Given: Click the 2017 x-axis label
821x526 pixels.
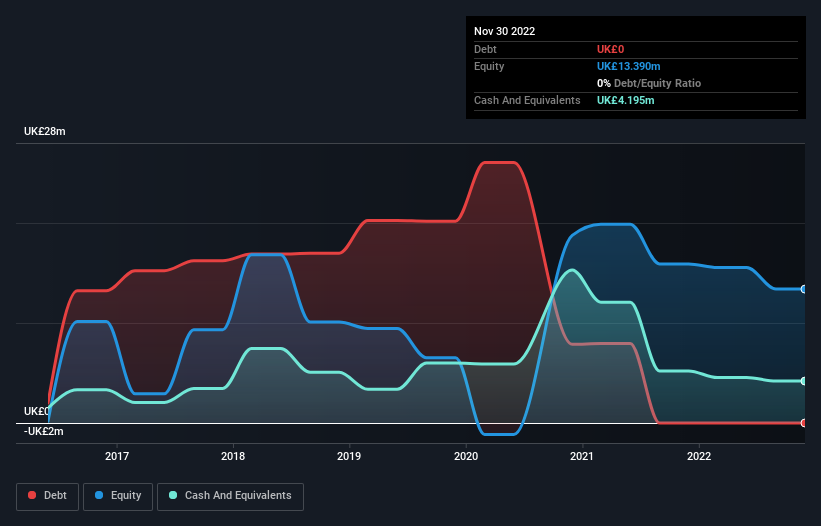Looking at the screenshot, I should point(117,456).
